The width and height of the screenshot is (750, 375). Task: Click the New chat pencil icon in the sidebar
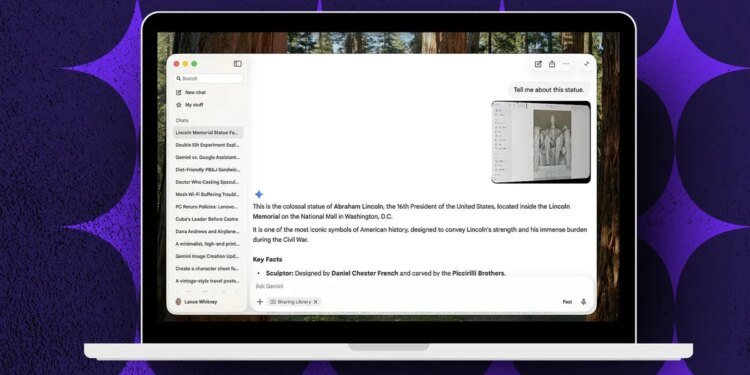click(178, 92)
